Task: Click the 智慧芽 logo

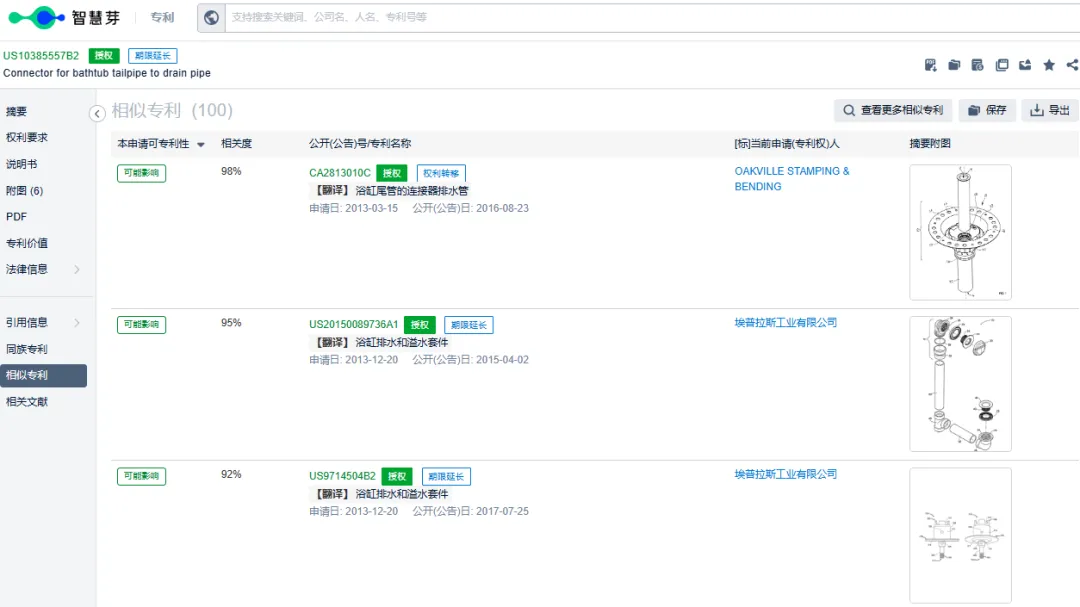Action: pos(64,17)
